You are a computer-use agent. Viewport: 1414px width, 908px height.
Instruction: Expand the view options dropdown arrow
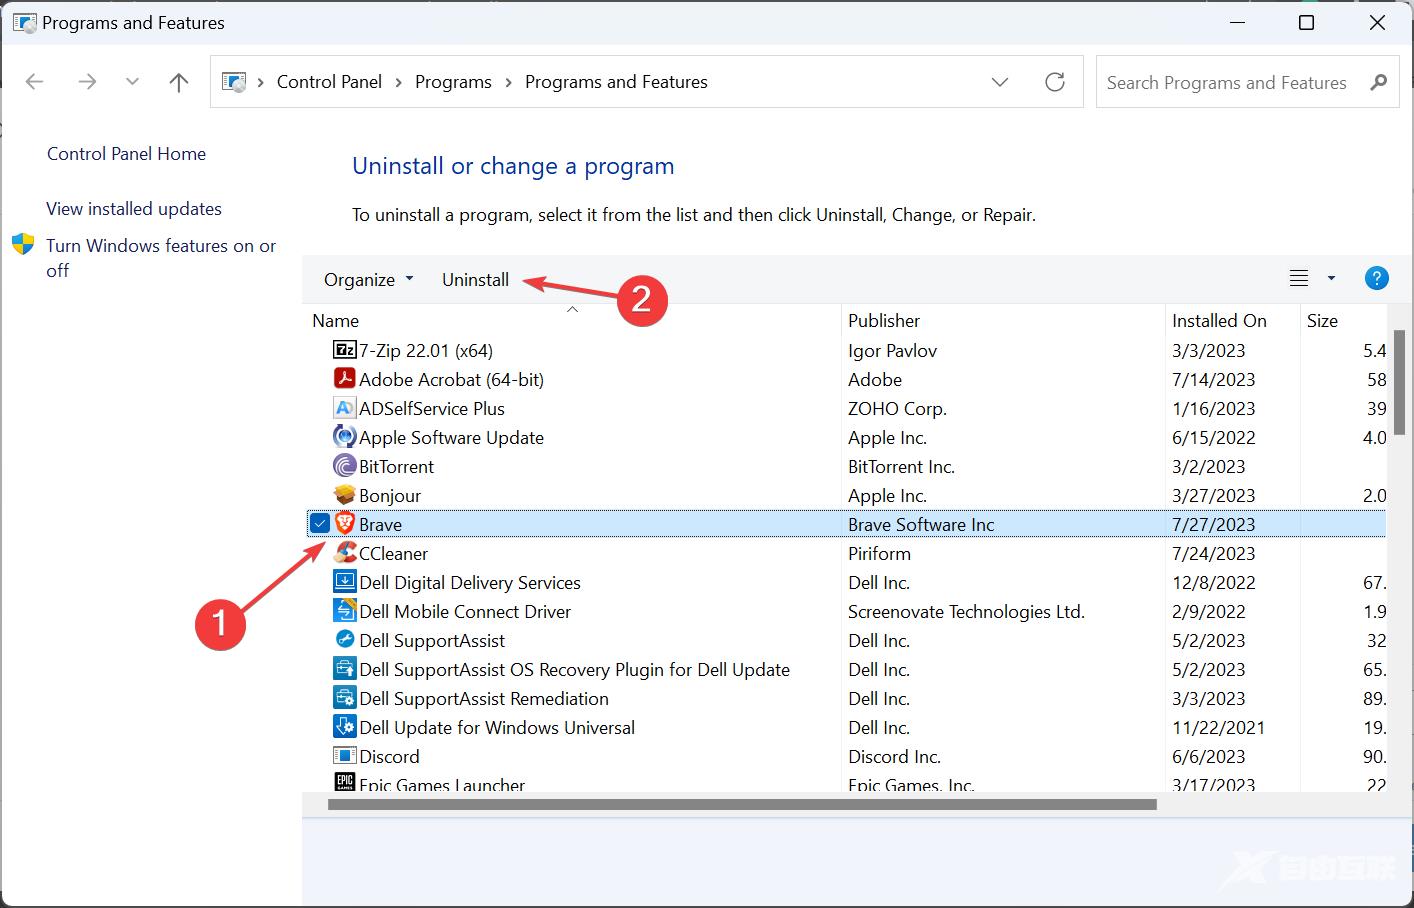pyautogui.click(x=1331, y=279)
